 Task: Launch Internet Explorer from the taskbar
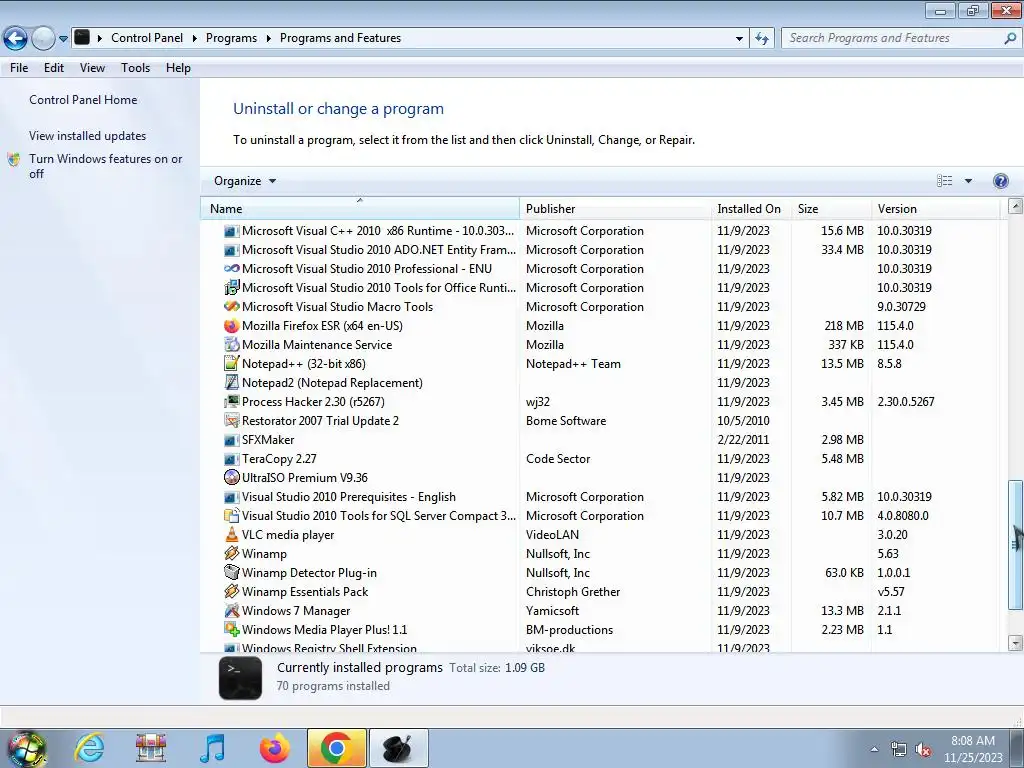pyautogui.click(x=89, y=748)
